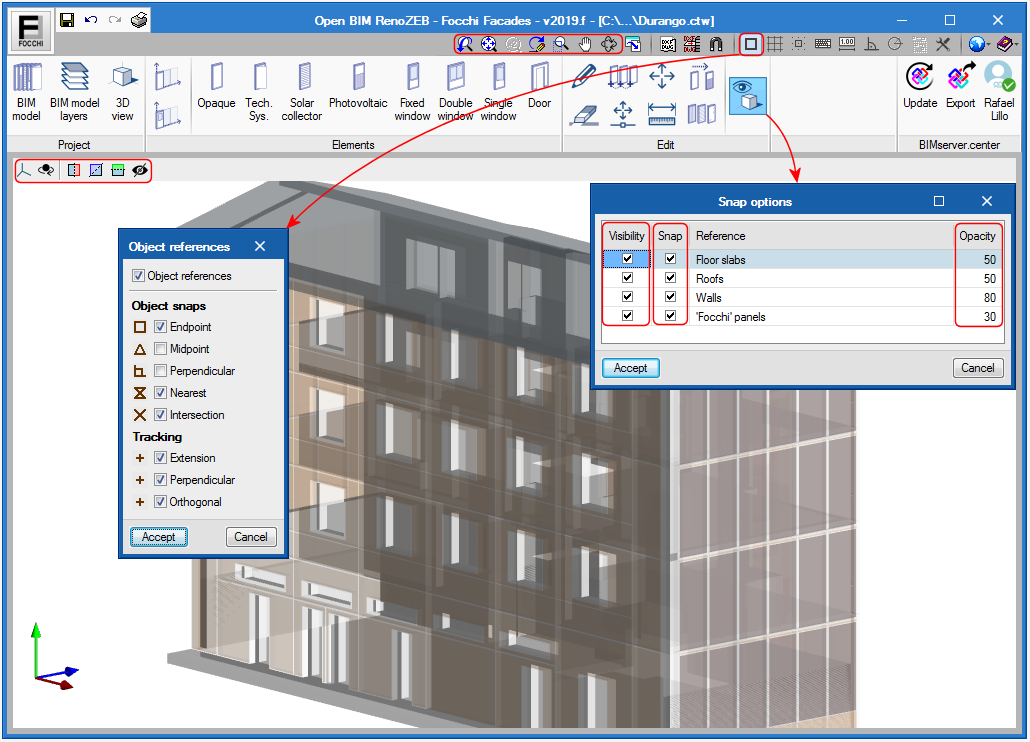Open Snap options eye-cube button
This screenshot has width=1030, height=742.
click(x=748, y=96)
